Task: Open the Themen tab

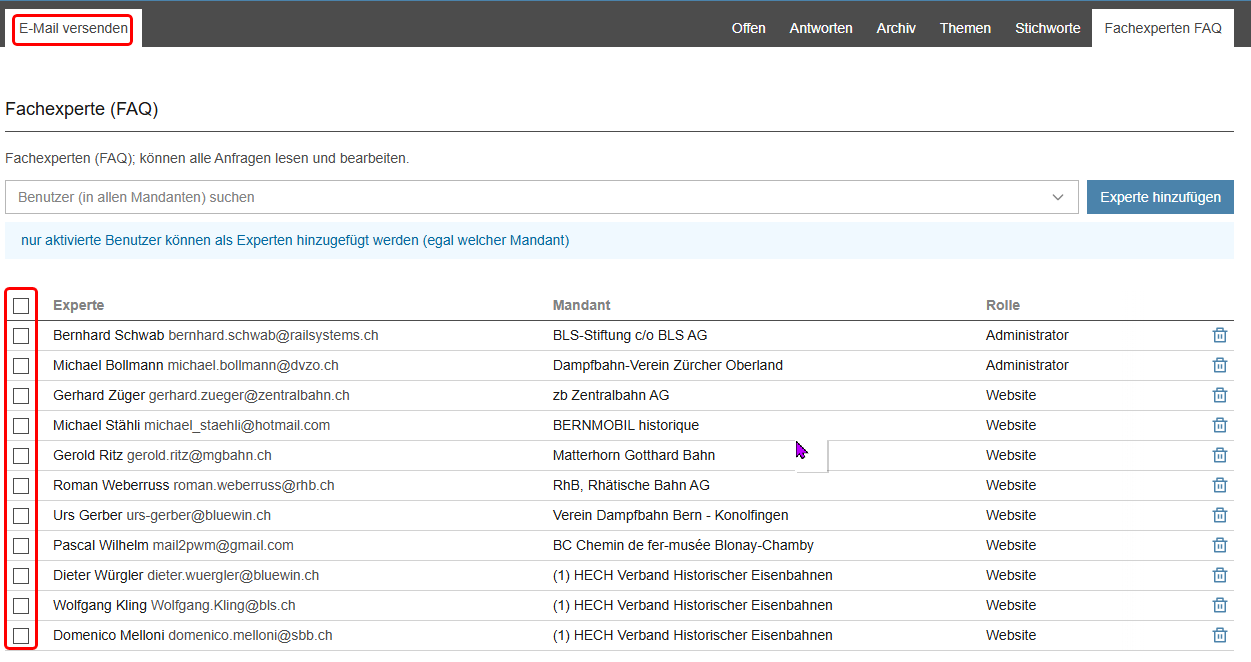Action: click(965, 28)
